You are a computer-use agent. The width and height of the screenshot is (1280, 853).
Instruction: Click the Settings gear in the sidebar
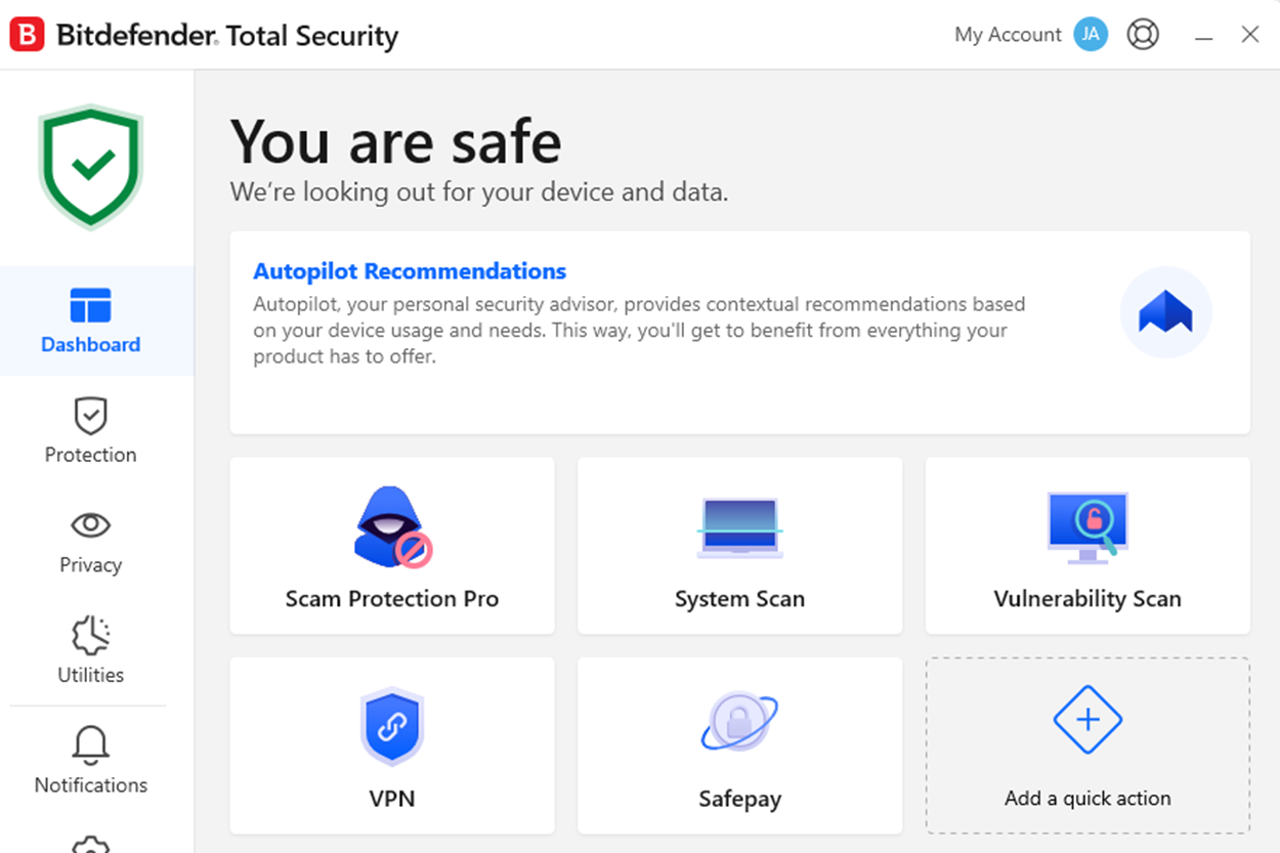91,844
